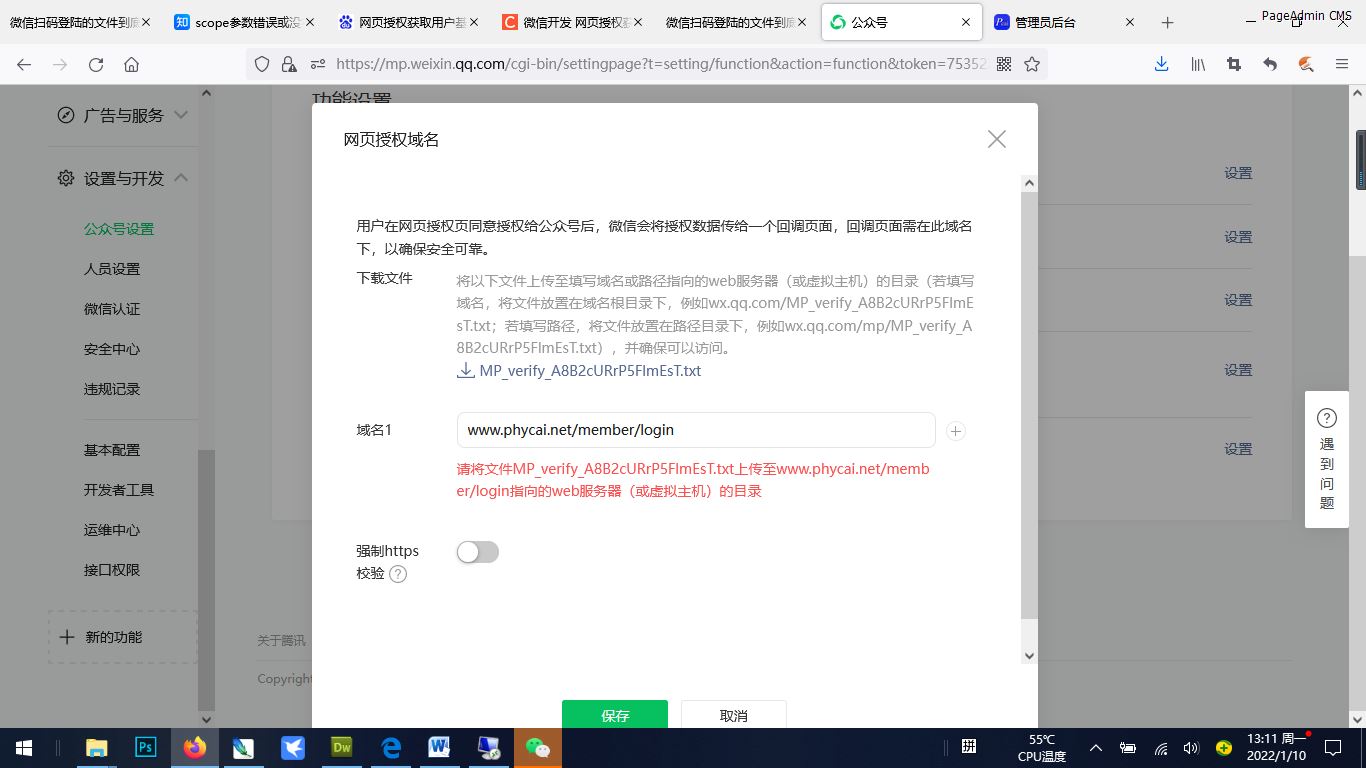The height and width of the screenshot is (768, 1366).
Task: Click the 域名1 input field
Action: click(x=696, y=430)
